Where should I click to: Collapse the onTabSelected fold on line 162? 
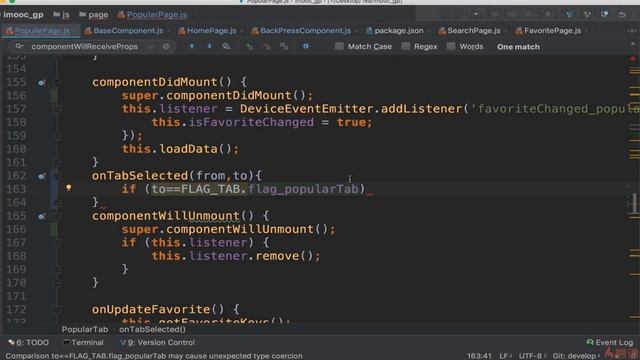pos(57,176)
